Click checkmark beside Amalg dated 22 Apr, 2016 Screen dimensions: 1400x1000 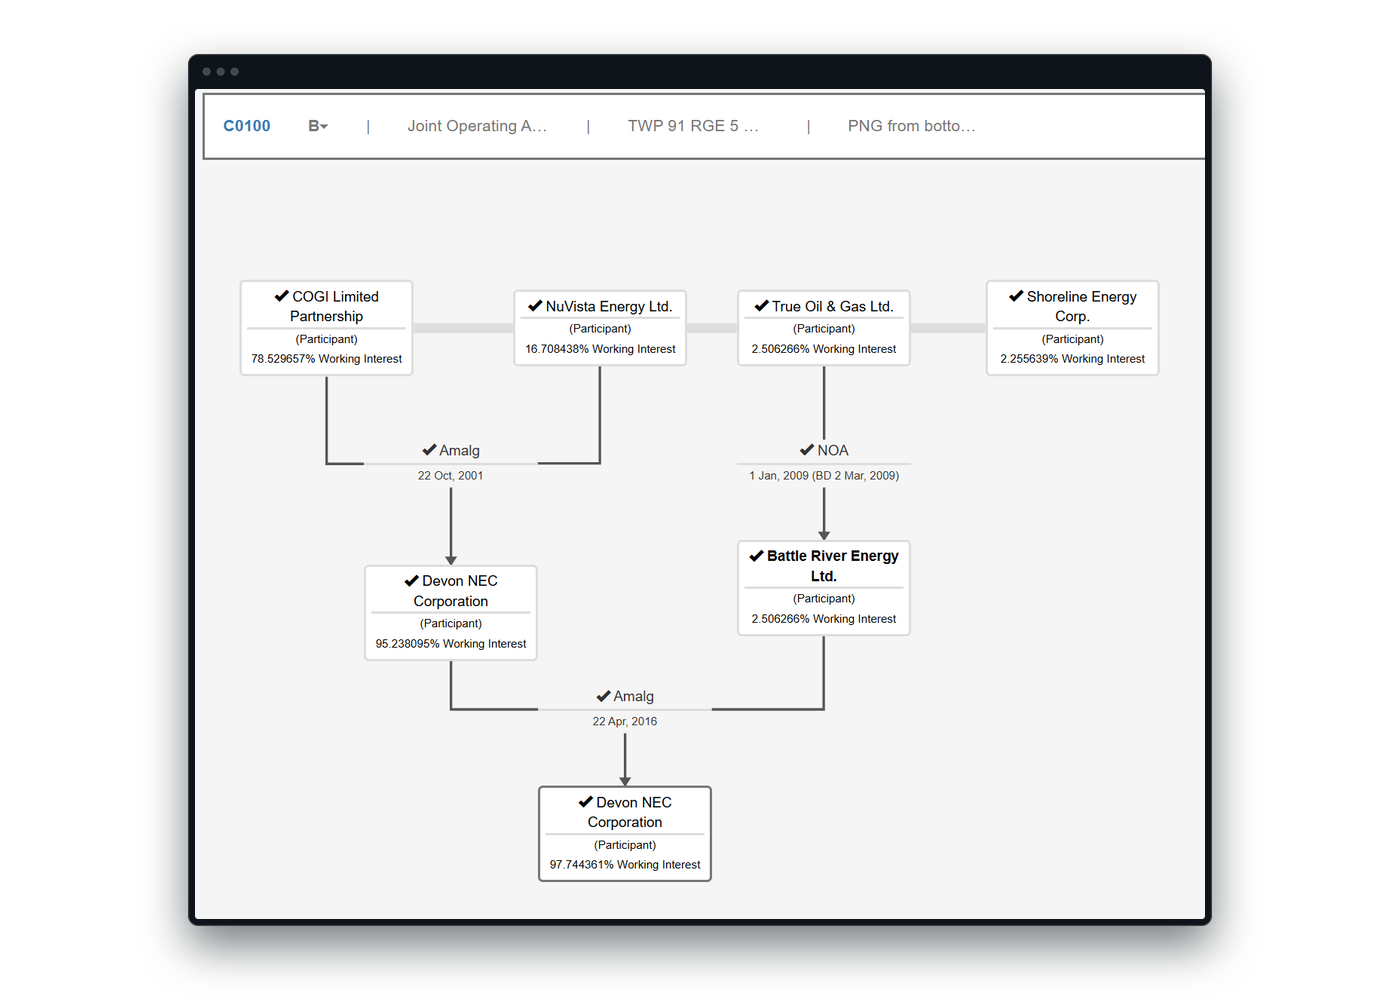coord(603,696)
